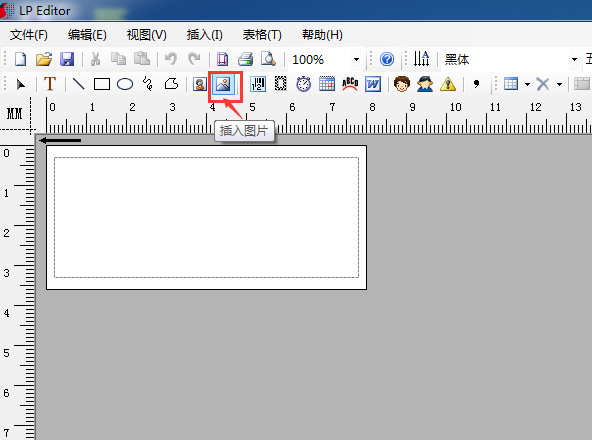
Task: Click the blue X delete table icon
Action: pos(543,84)
